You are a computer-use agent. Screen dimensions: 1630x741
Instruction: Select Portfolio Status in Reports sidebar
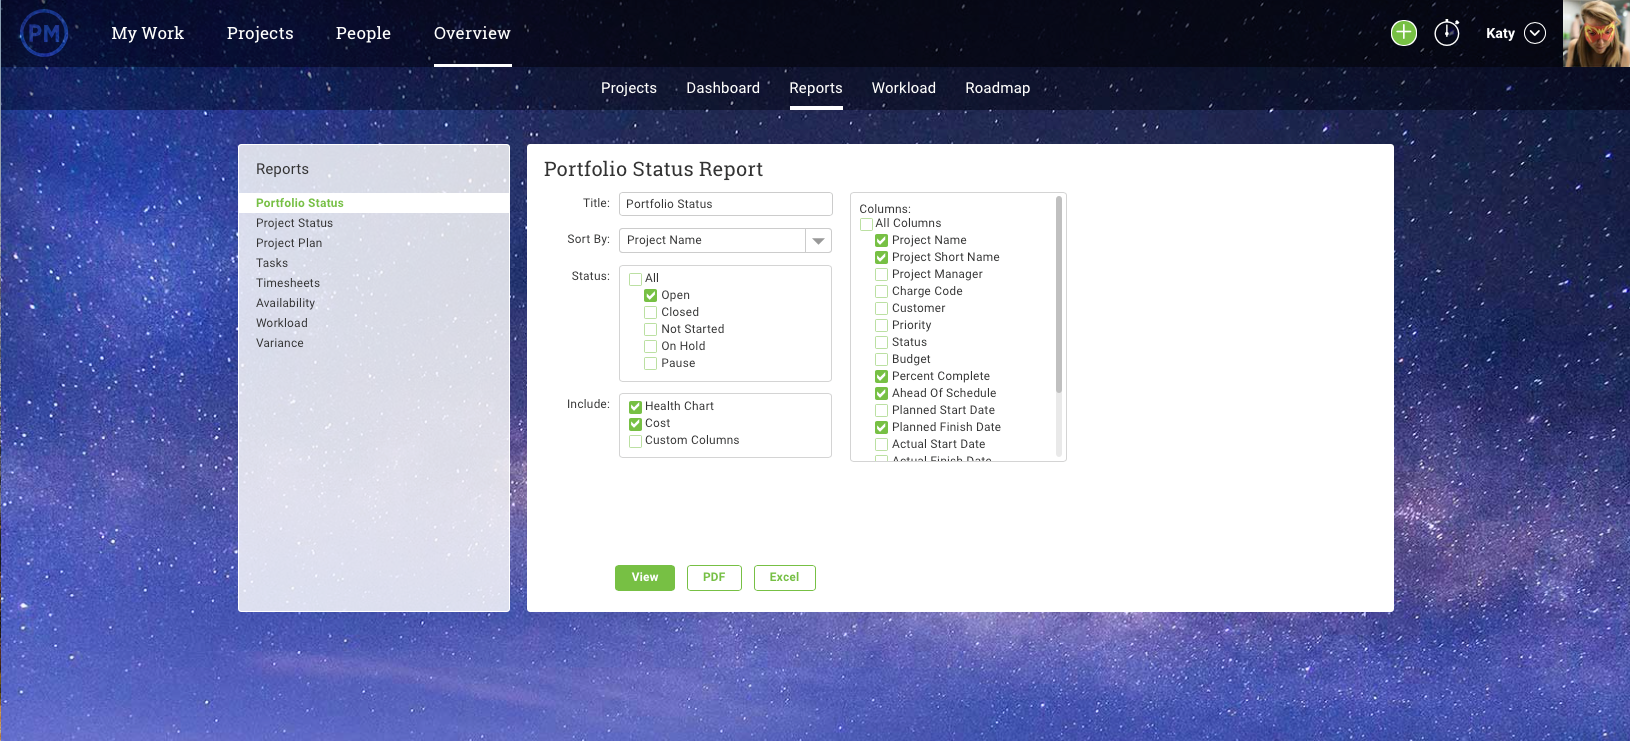pos(374,203)
